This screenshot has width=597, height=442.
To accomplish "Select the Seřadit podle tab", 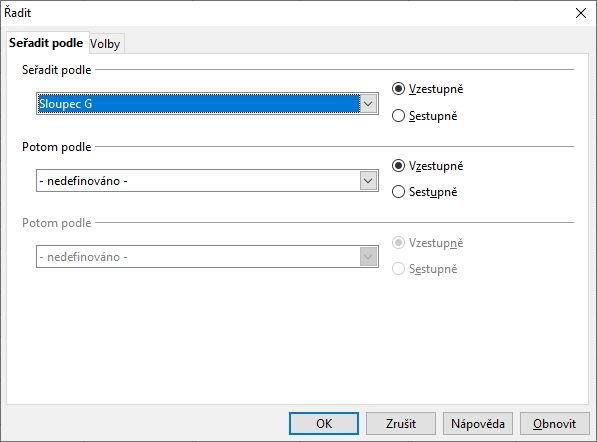I will click(x=46, y=43).
